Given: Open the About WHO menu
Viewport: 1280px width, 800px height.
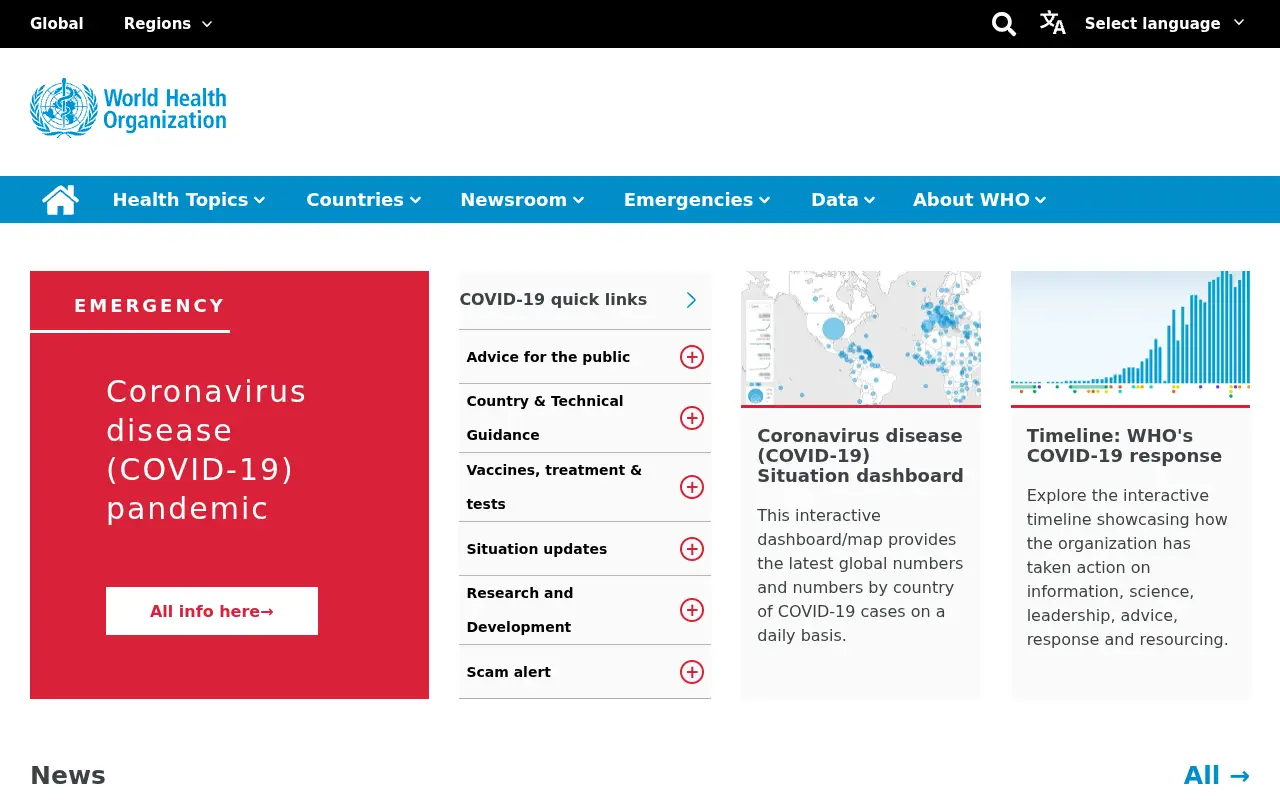Looking at the screenshot, I should (x=980, y=200).
